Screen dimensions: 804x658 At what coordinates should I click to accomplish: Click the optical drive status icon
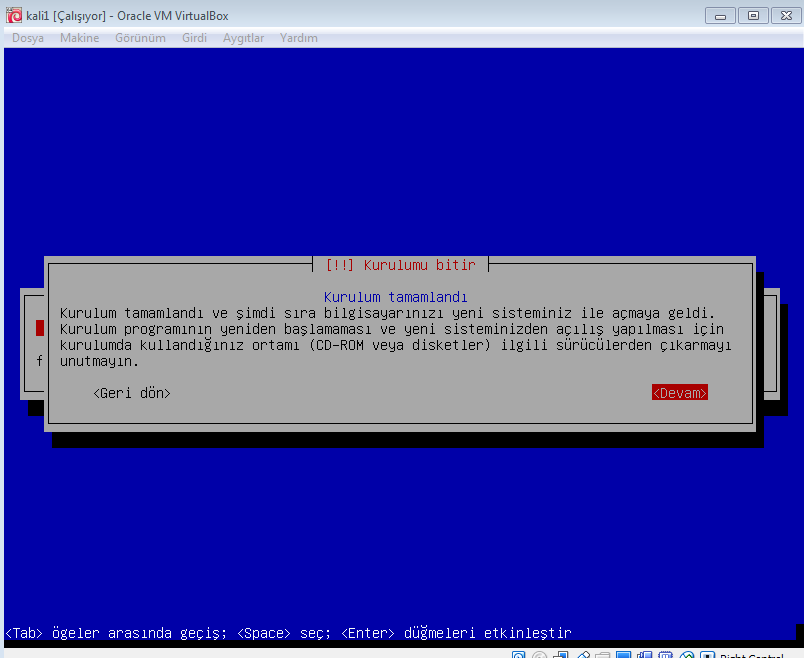(540, 655)
